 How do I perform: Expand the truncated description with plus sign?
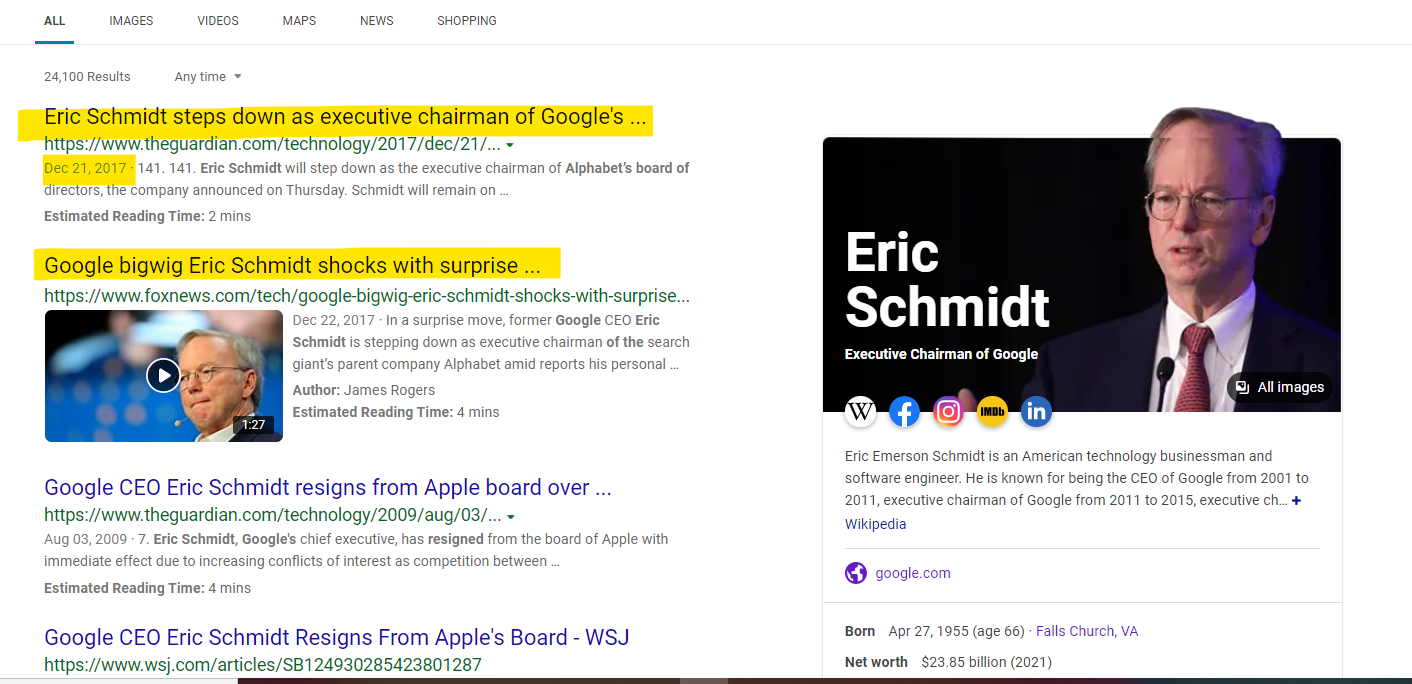point(1296,500)
